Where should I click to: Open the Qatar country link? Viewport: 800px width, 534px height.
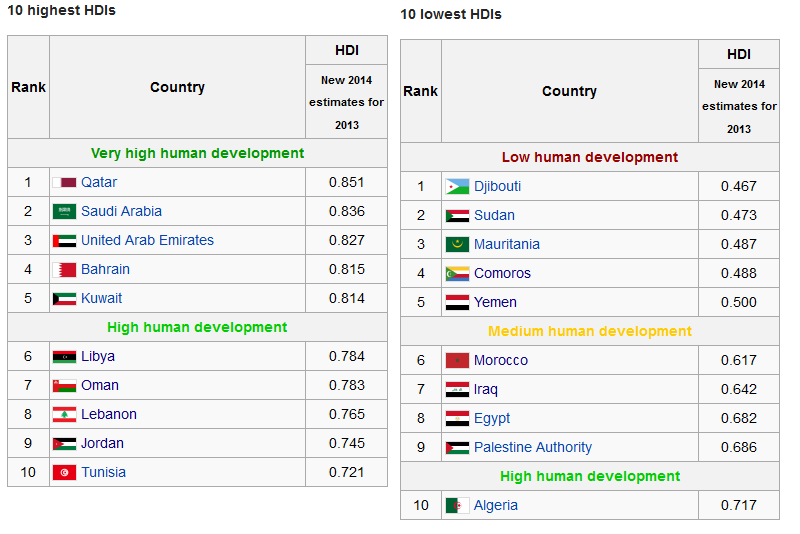[99, 183]
